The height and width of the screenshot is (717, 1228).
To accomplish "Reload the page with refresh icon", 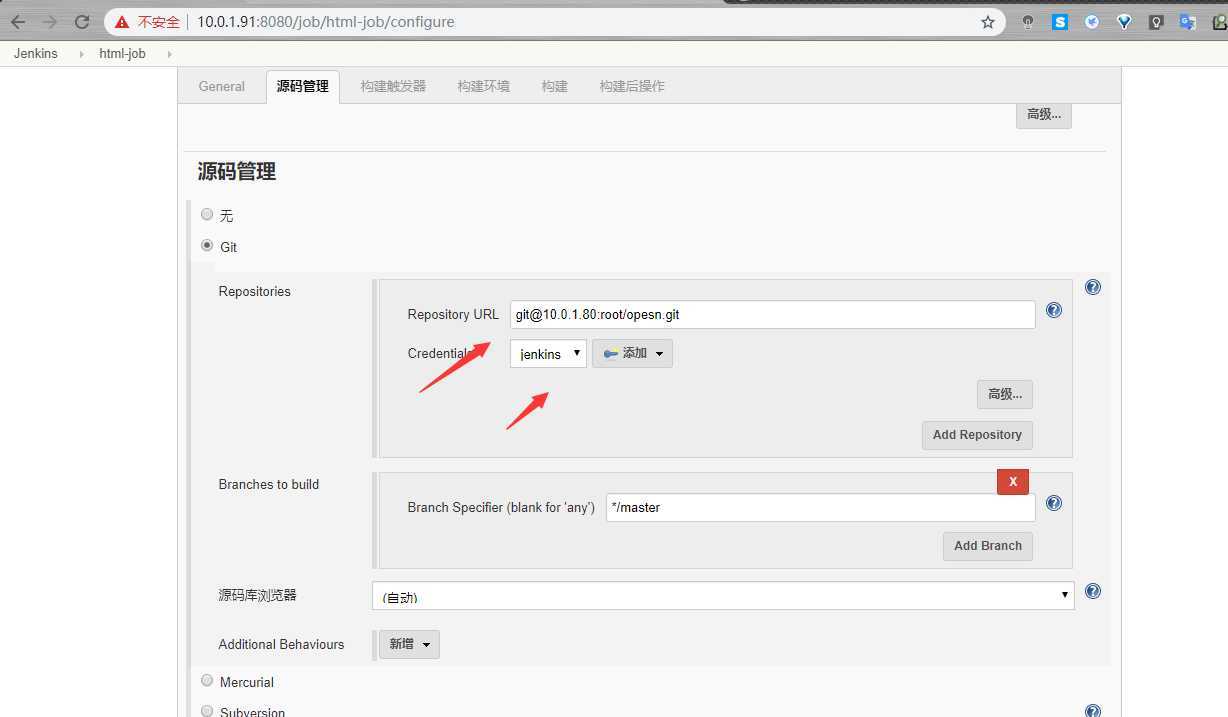I will (x=82, y=22).
